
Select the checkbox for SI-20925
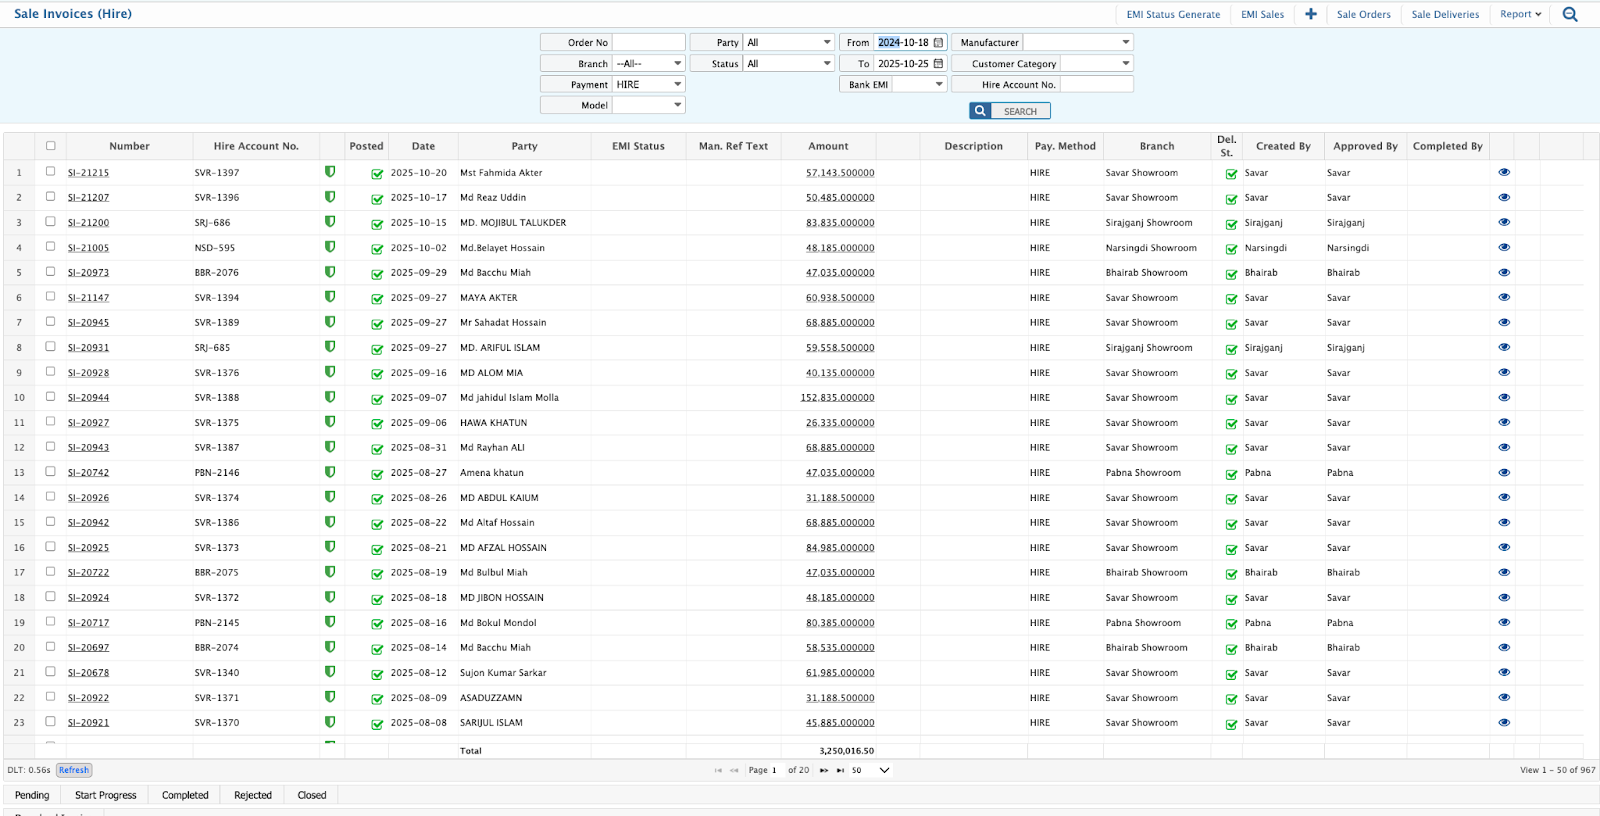pos(51,546)
